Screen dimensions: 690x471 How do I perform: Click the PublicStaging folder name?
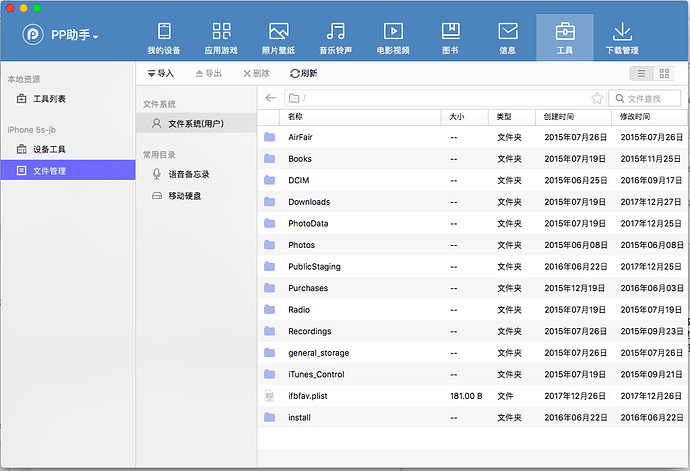314,267
